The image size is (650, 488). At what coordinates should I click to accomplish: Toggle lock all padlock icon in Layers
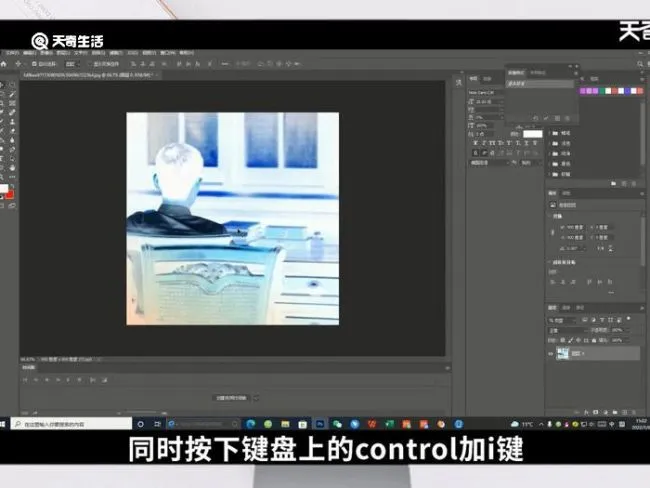click(594, 340)
